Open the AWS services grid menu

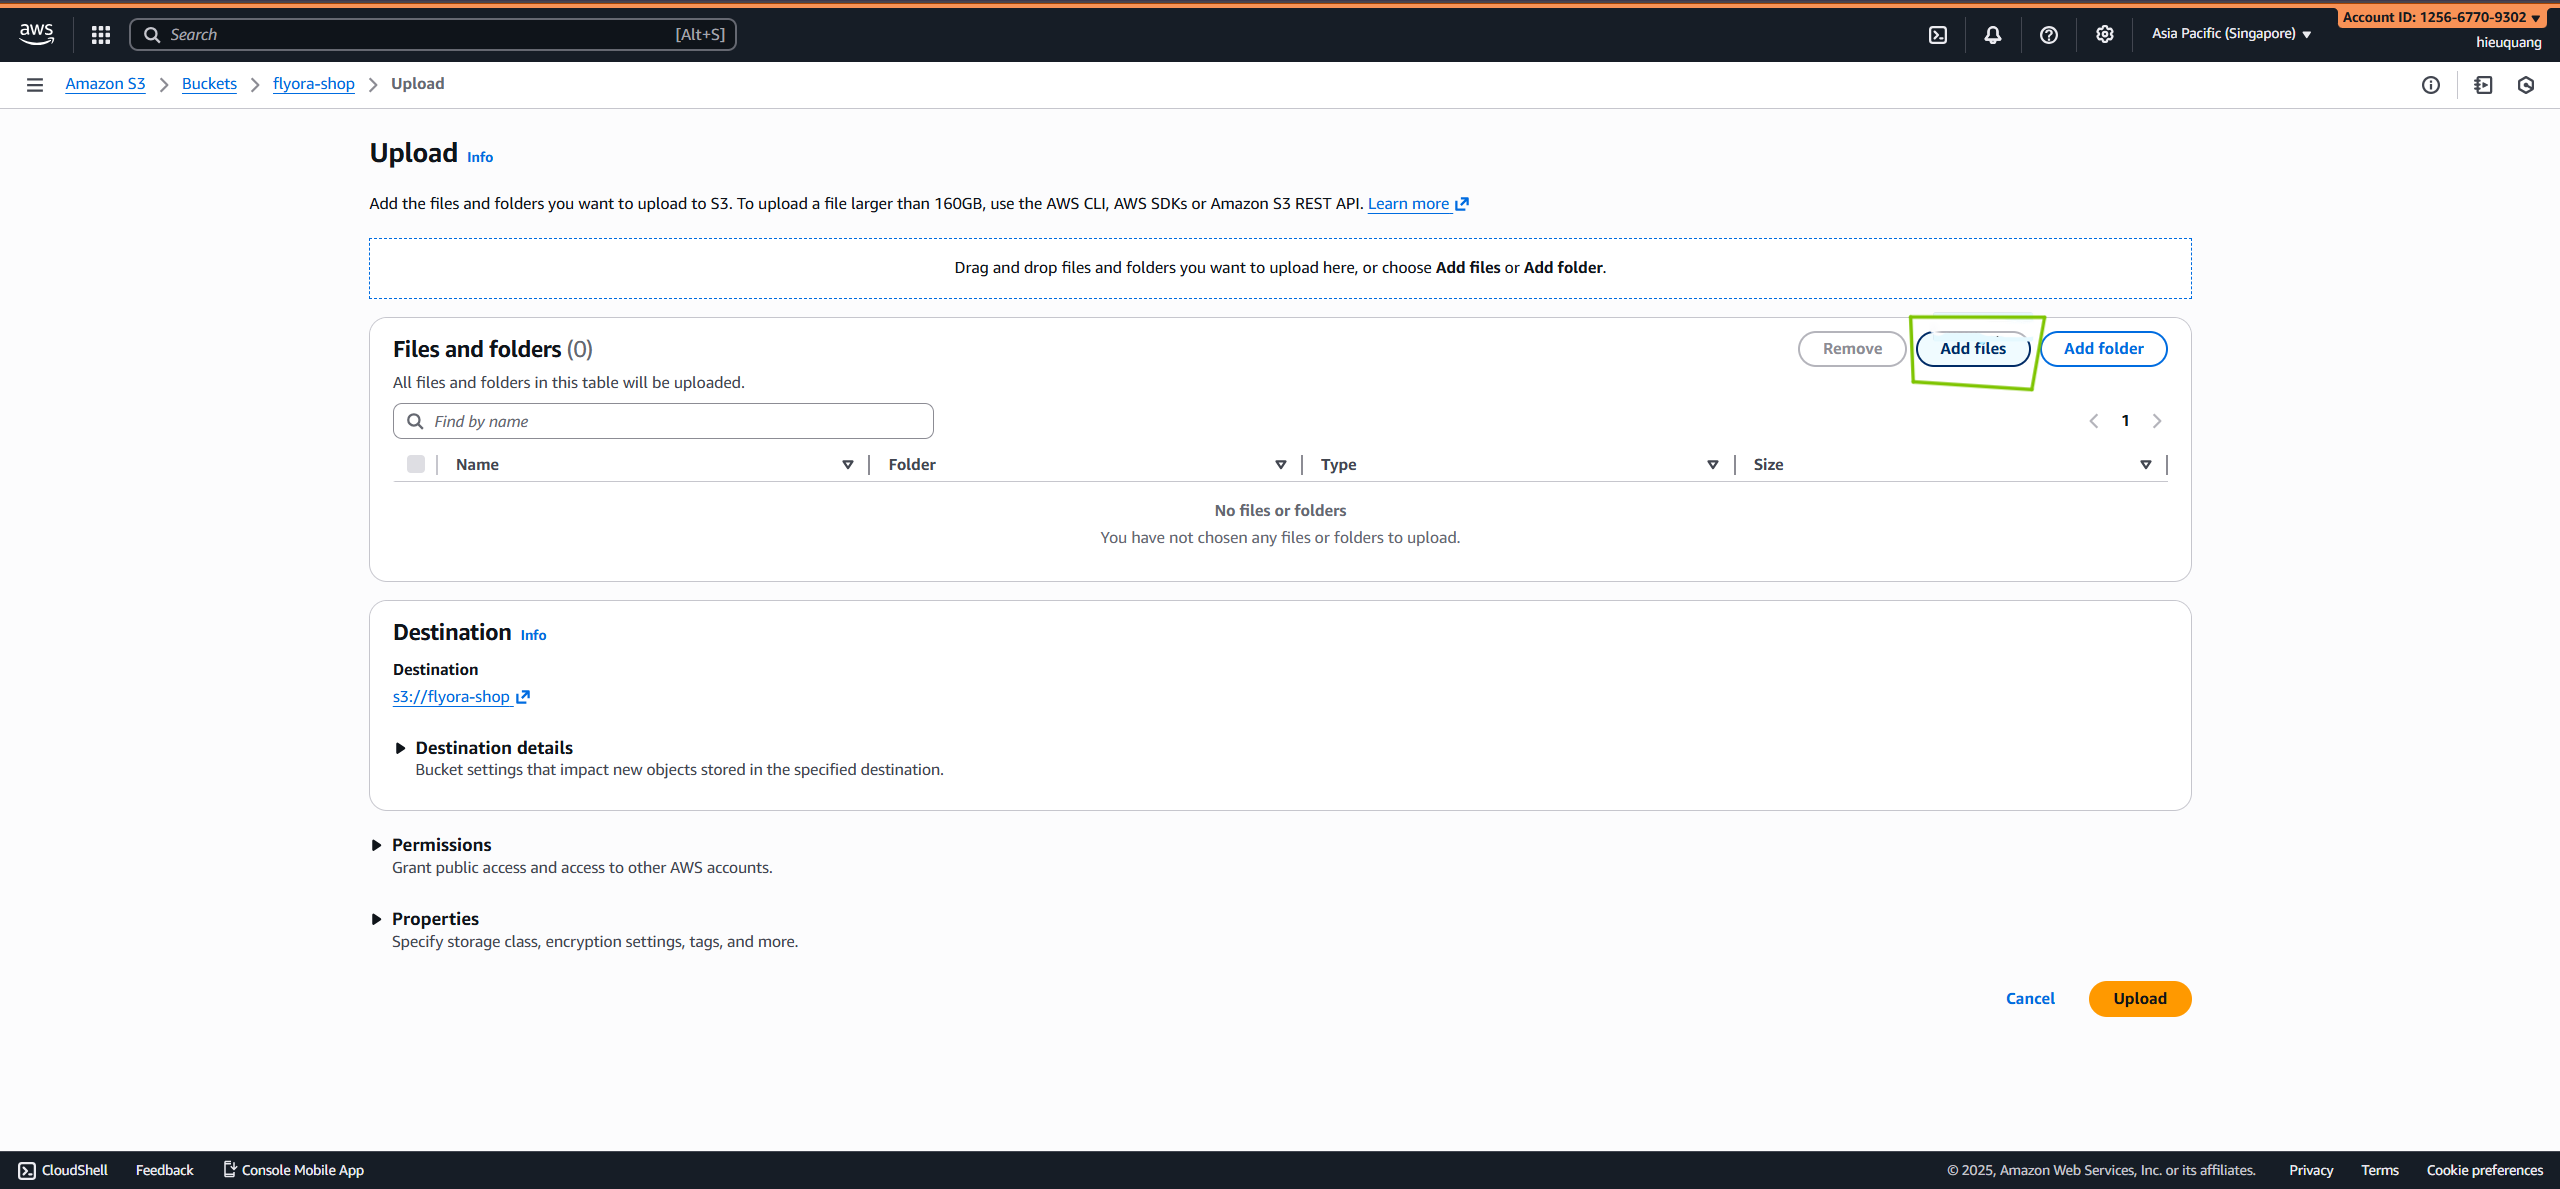click(x=100, y=33)
